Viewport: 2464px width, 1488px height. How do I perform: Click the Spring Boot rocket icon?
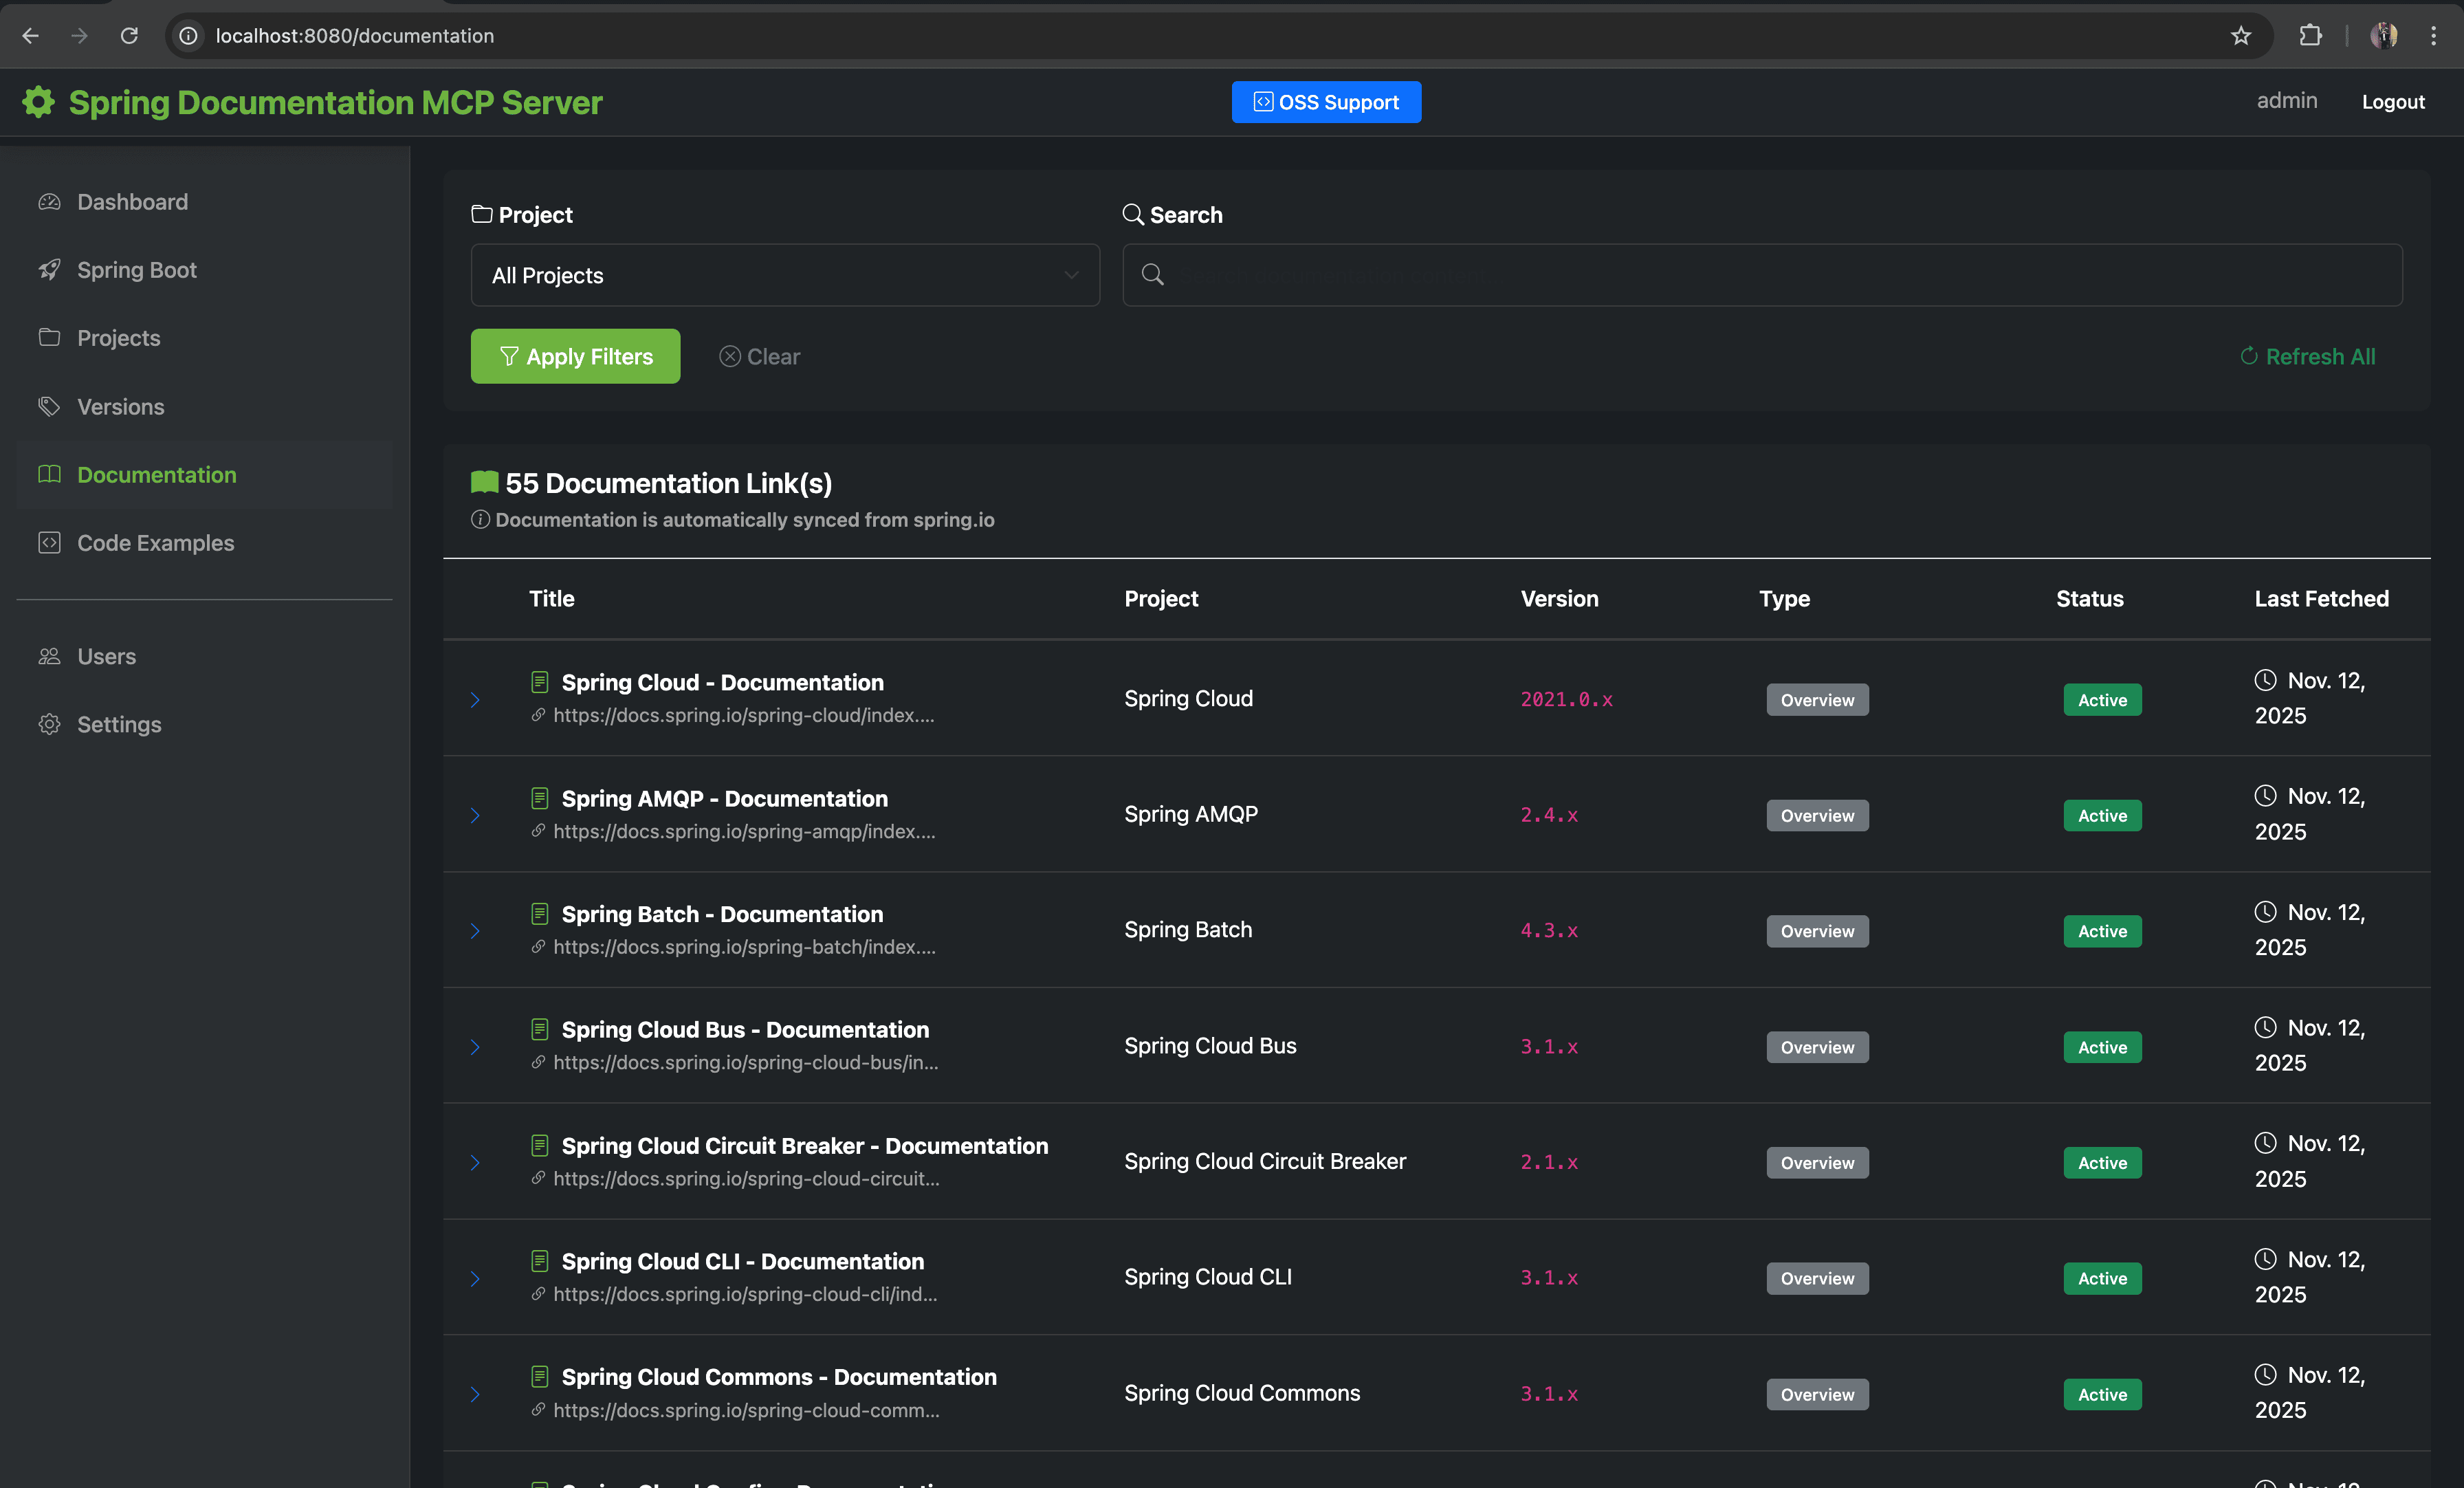coord(49,270)
